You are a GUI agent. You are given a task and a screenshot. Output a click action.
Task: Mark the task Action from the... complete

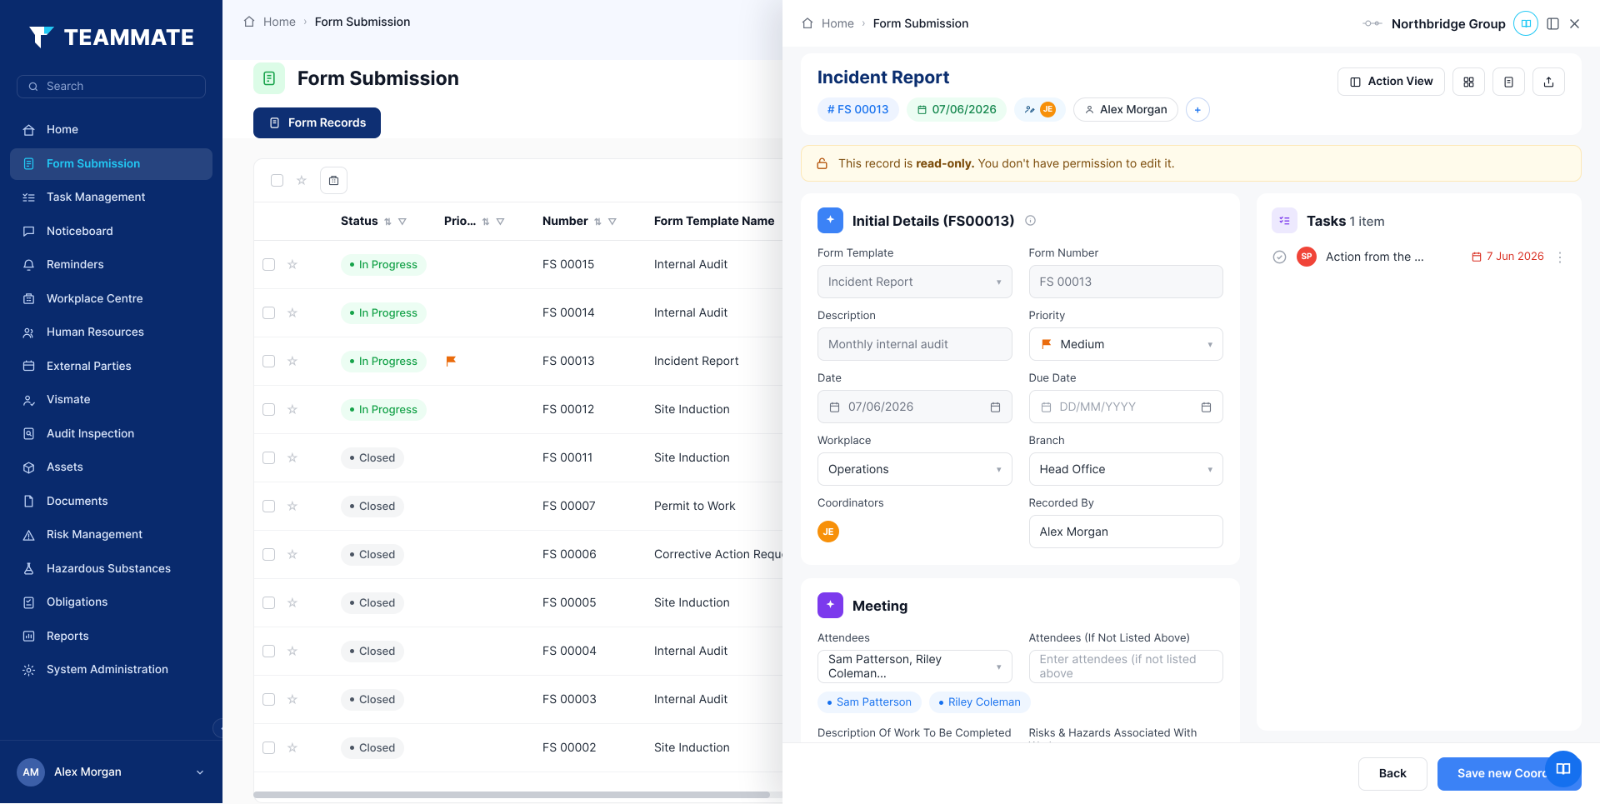click(x=1279, y=257)
